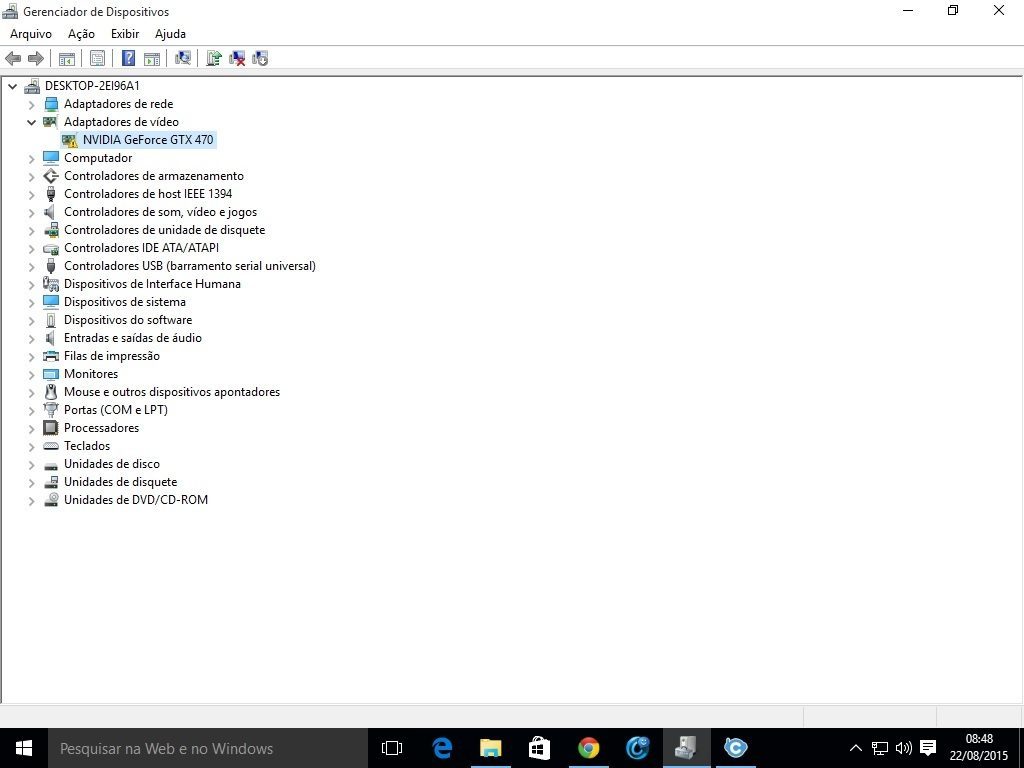
Task: Select Controladores de unidade de disquete label
Action: coord(165,230)
